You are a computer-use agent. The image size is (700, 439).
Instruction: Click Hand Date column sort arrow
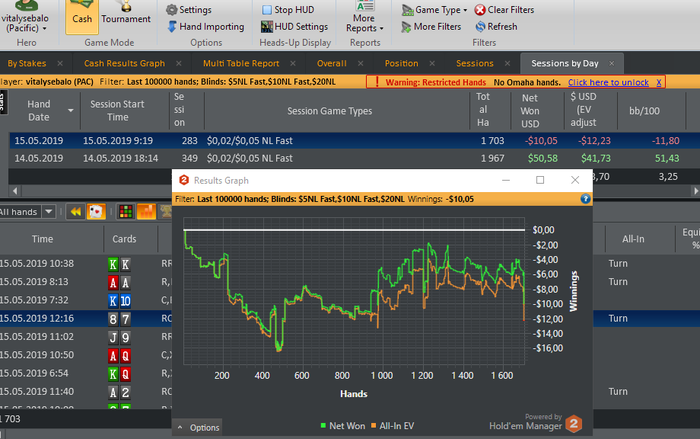[71, 110]
